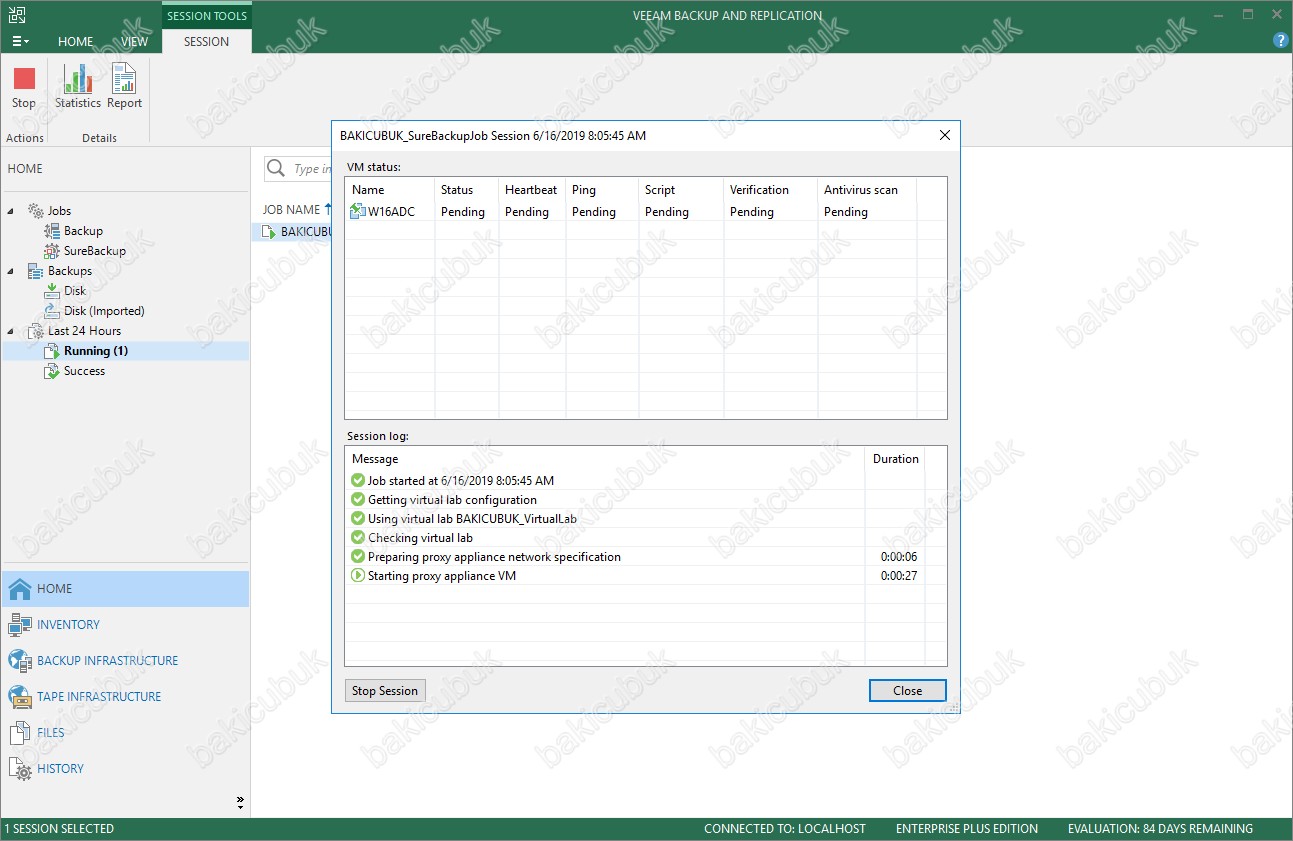The image size is (1293, 841).
Task: Click the BACKUP INFRASTRUCTURE globe icon
Action: (x=20, y=661)
